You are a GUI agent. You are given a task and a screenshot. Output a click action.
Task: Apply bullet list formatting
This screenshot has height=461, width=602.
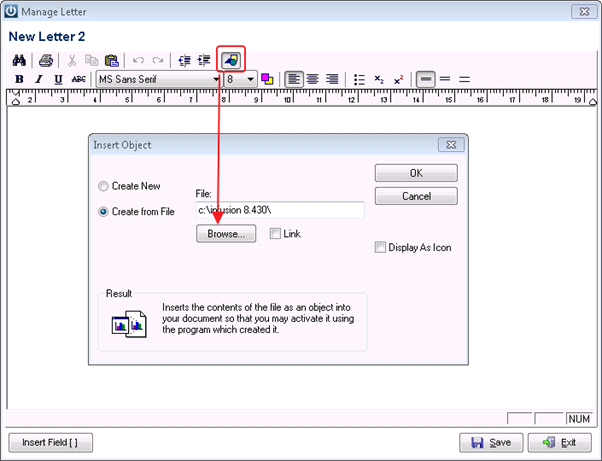click(359, 79)
